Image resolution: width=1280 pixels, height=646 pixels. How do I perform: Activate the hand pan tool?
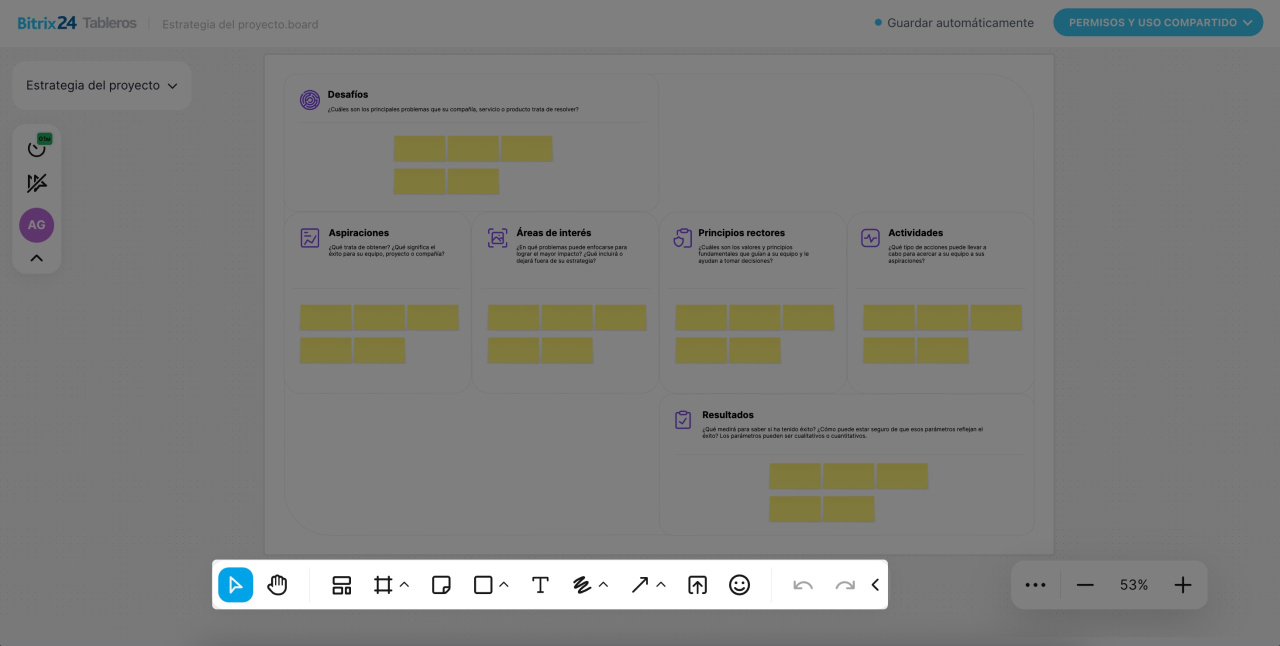277,585
